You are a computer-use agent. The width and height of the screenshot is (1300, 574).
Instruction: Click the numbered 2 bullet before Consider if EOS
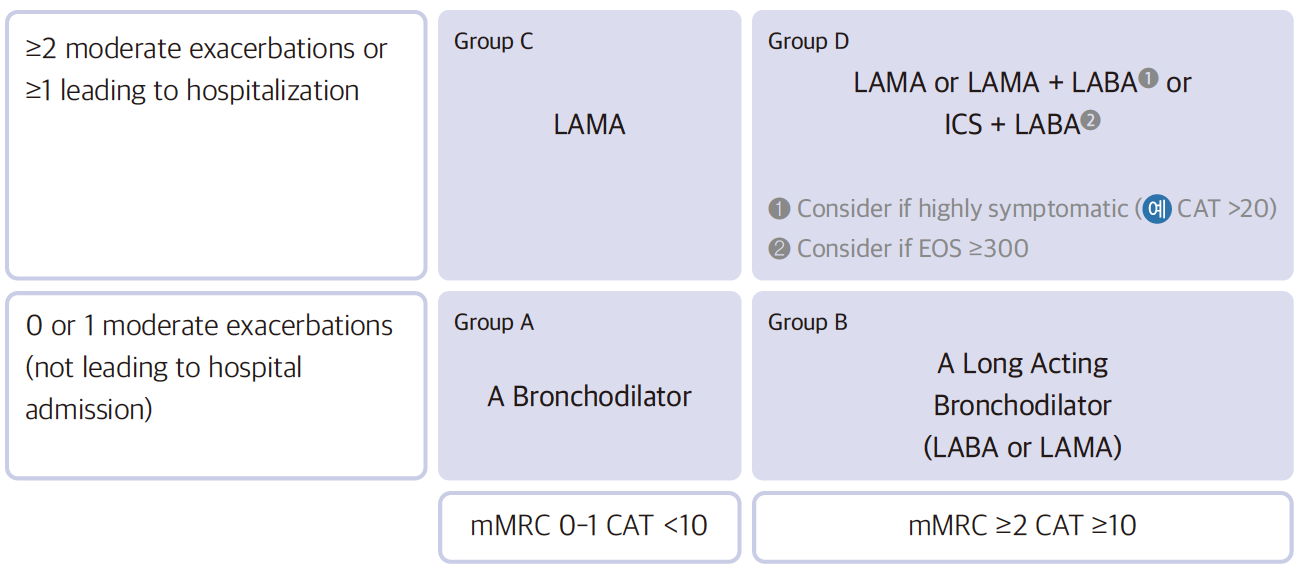tap(779, 249)
